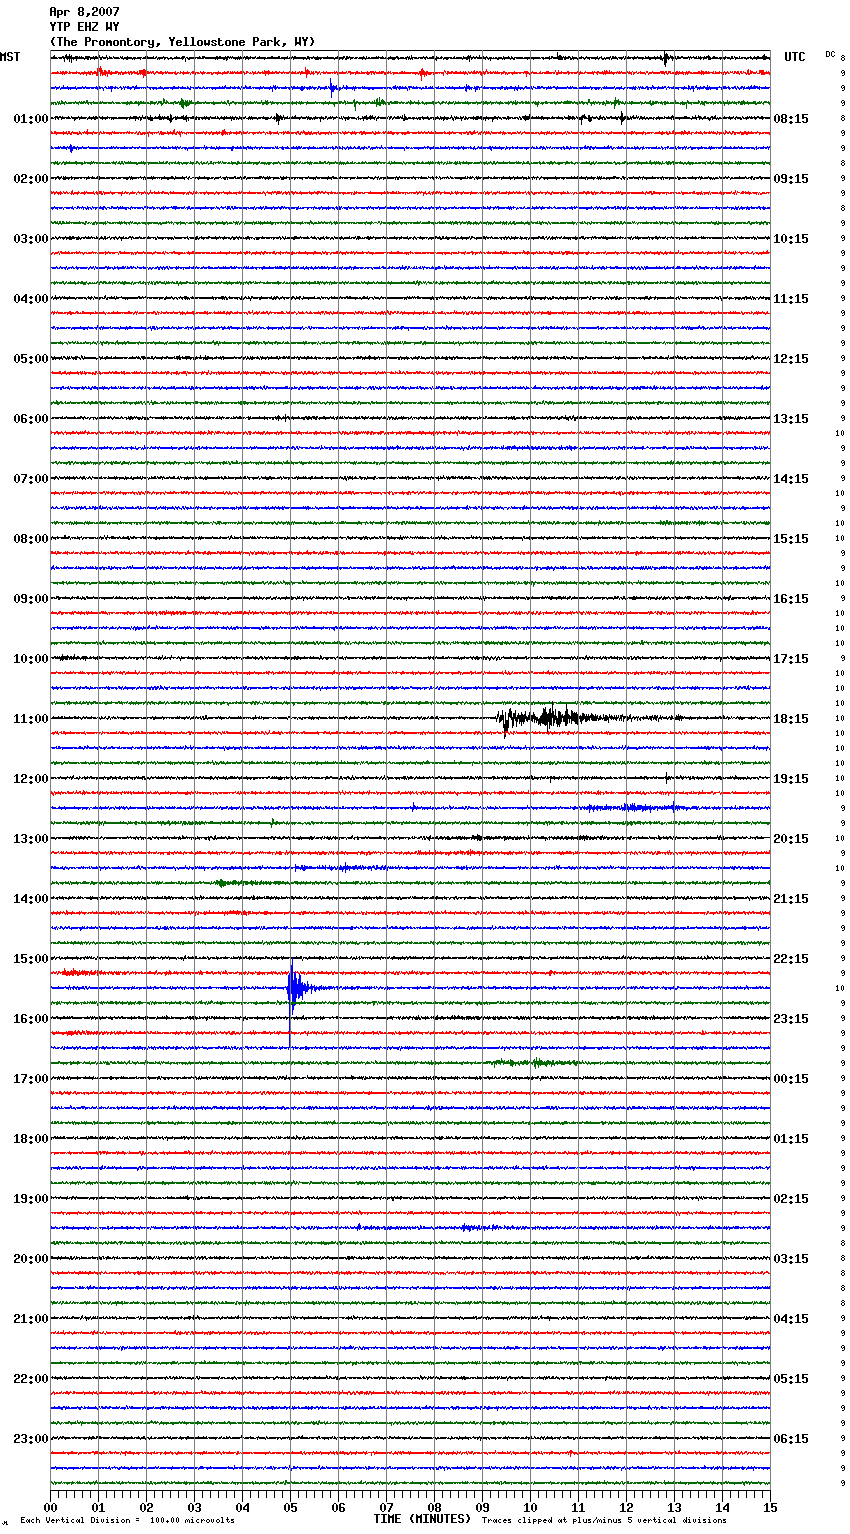The width and height of the screenshot is (850, 1534).
Task: Click the '15' minute axis tick label
Action: [770, 1507]
